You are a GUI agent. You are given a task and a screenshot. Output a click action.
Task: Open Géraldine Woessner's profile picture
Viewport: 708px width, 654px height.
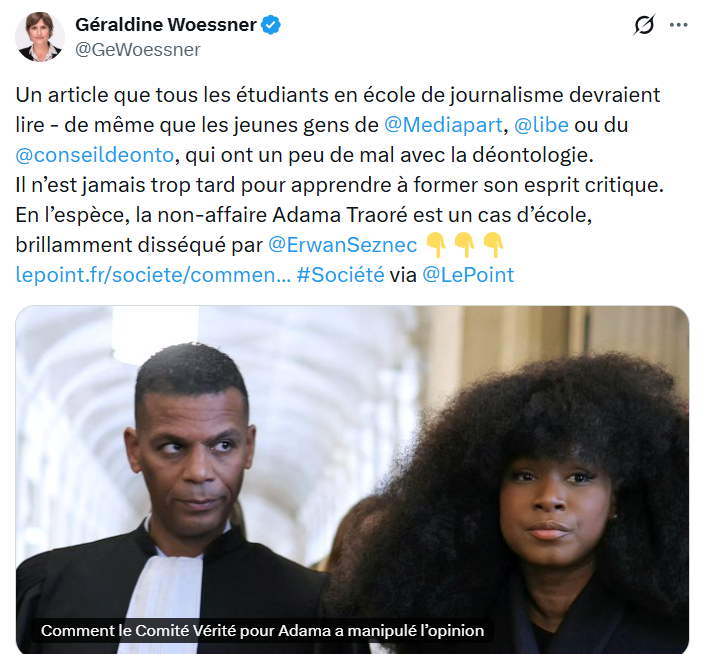(40, 37)
